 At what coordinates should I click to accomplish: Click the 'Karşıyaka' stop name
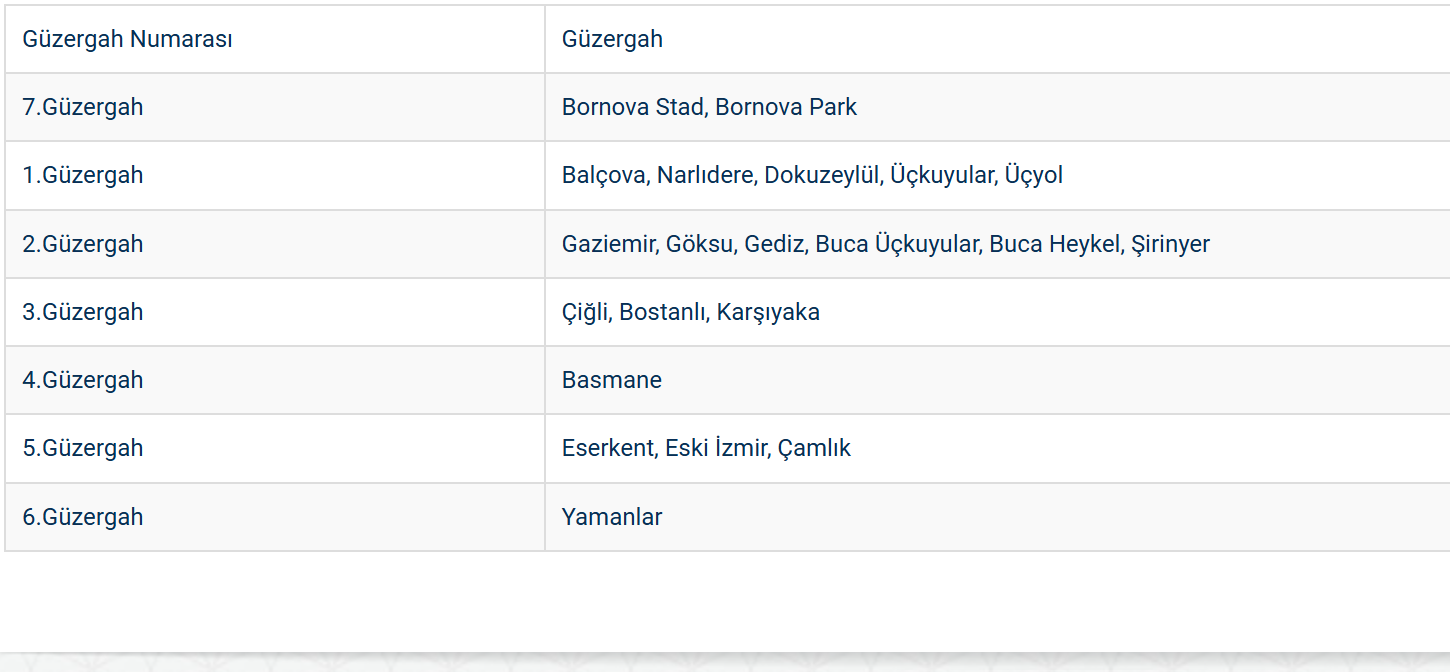point(768,312)
